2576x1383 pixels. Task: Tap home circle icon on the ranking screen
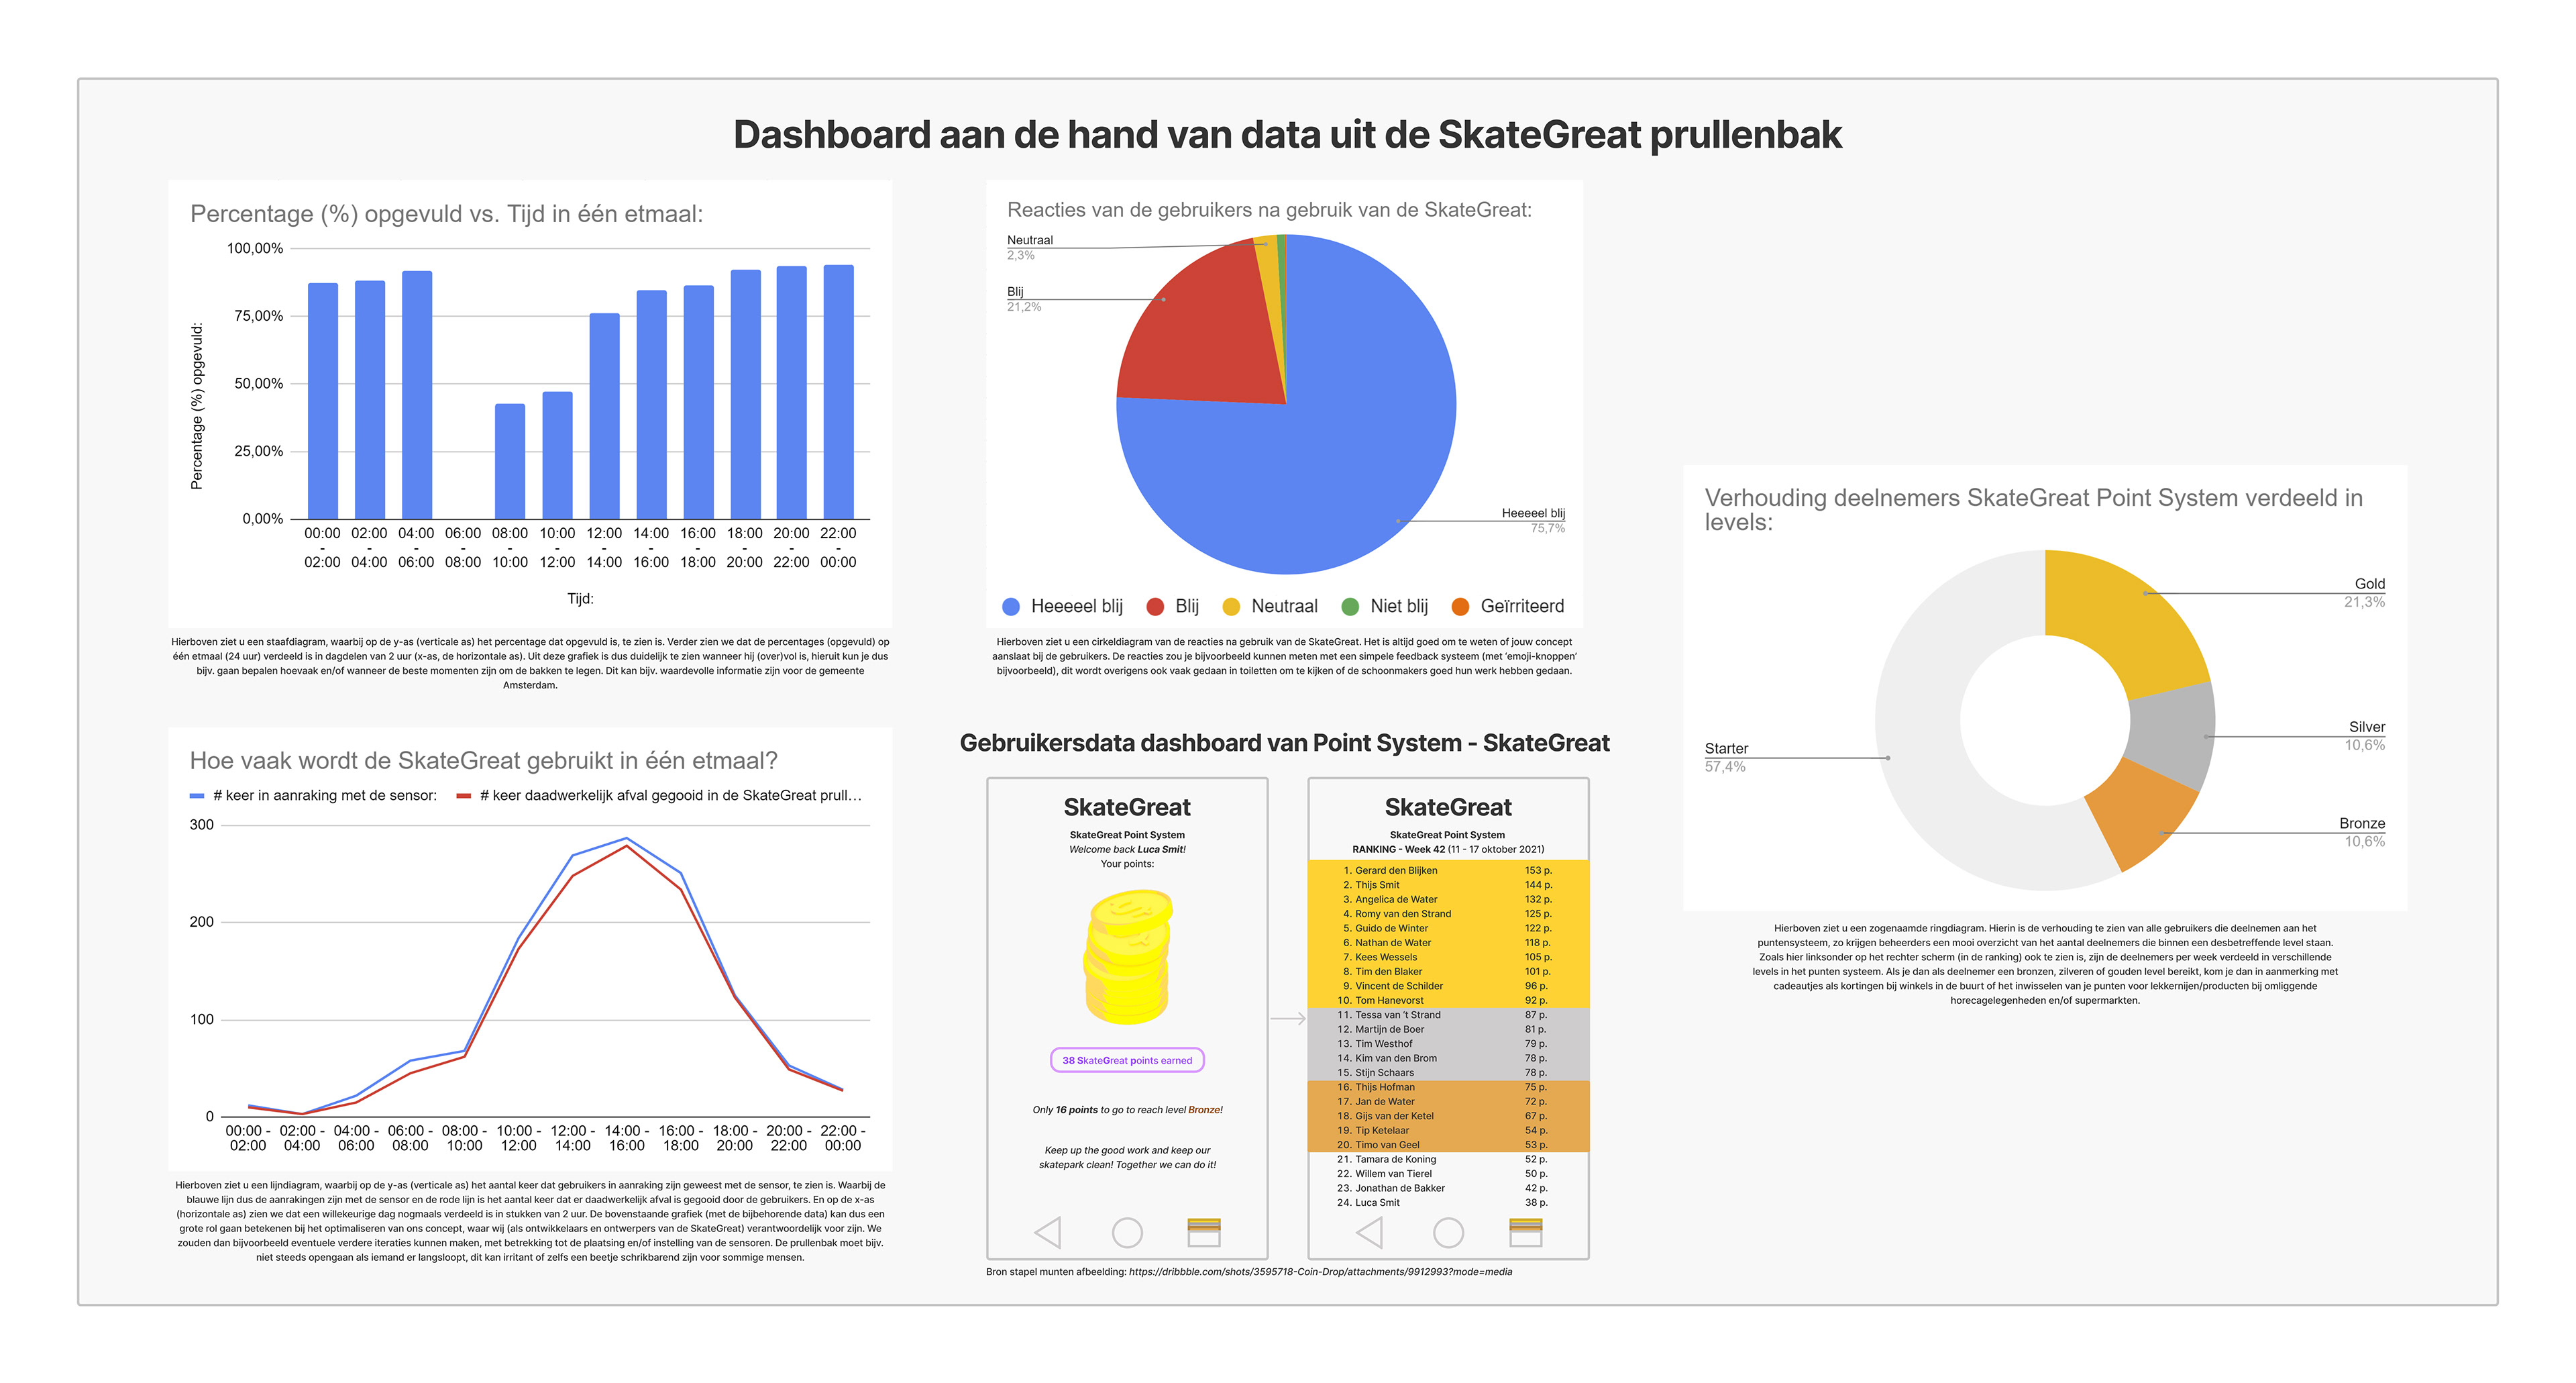tap(1448, 1232)
